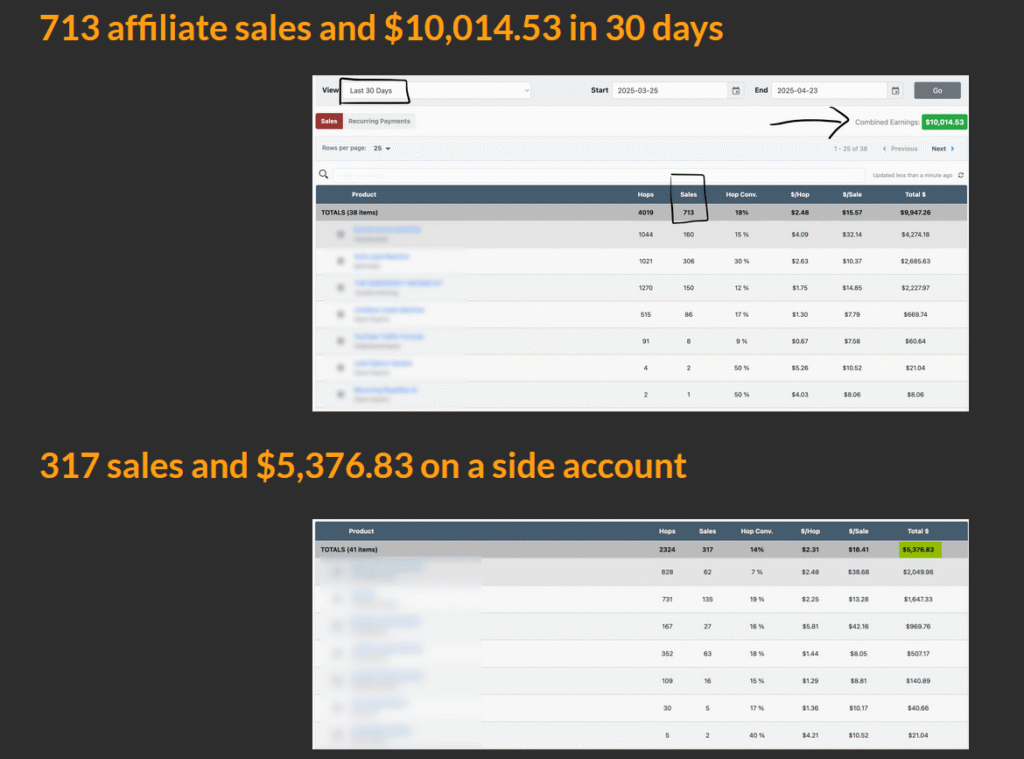Click the magnifying glass search icon
Screen dimensions: 1024x759
(x=323, y=174)
